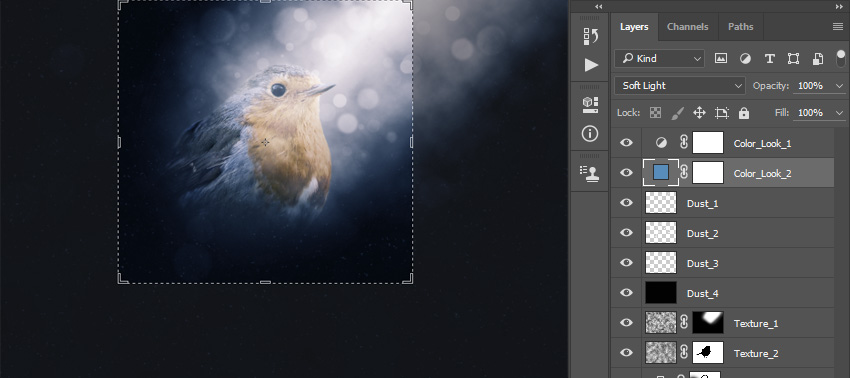850x378 pixels.
Task: Hide the Dust_2 layer
Action: pyautogui.click(x=626, y=233)
